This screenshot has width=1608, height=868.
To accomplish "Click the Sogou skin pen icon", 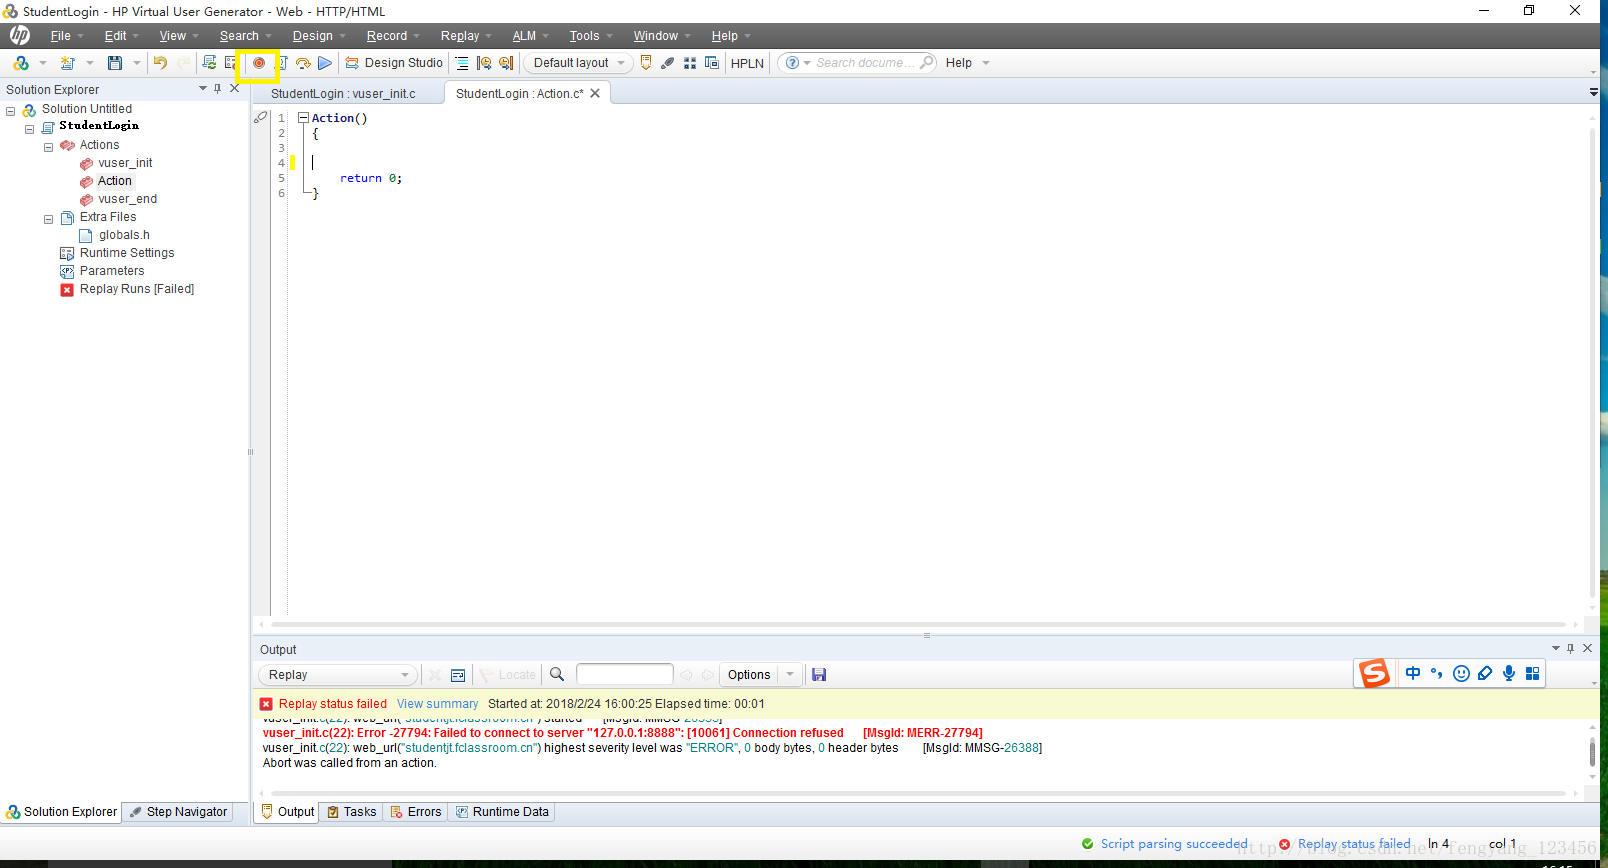I will coord(1485,674).
